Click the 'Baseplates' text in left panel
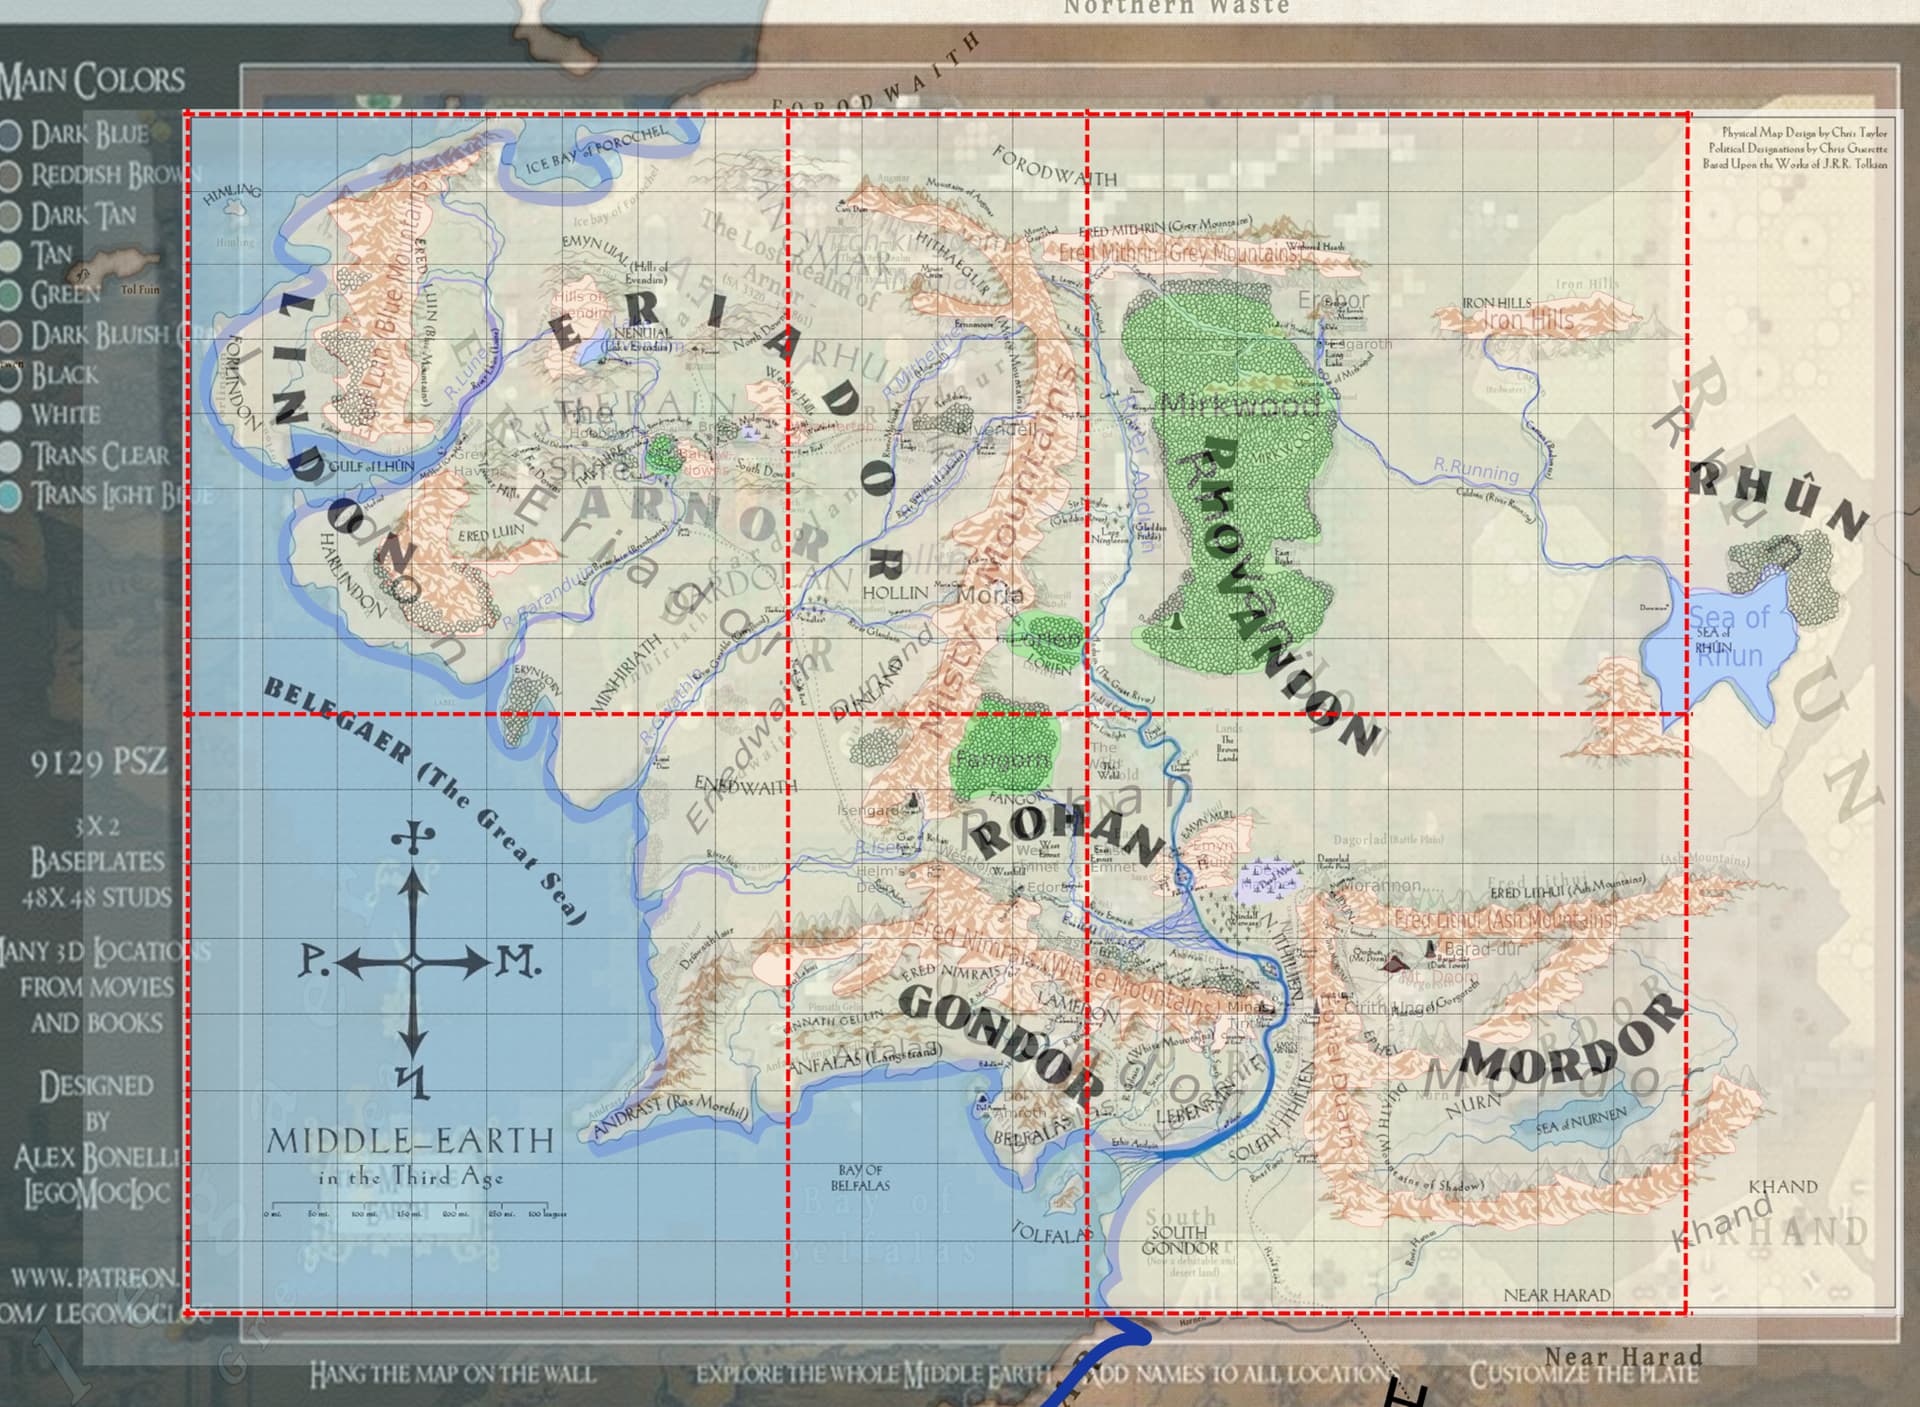 [x=97, y=861]
